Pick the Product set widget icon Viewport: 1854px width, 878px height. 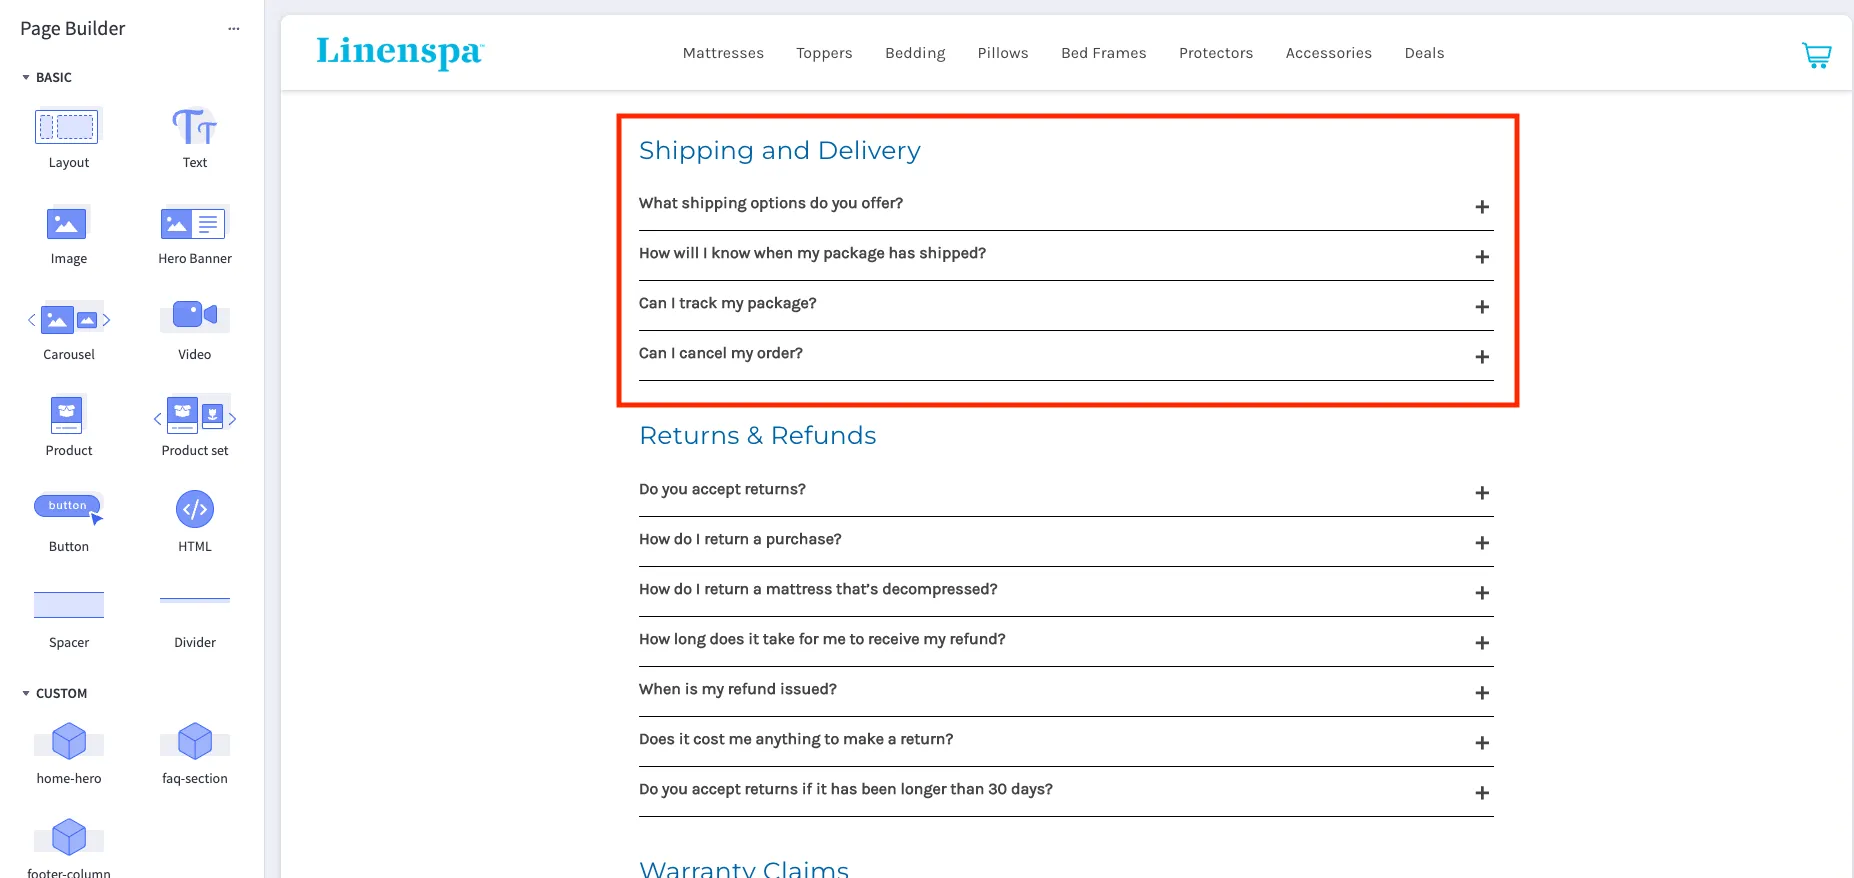(194, 415)
